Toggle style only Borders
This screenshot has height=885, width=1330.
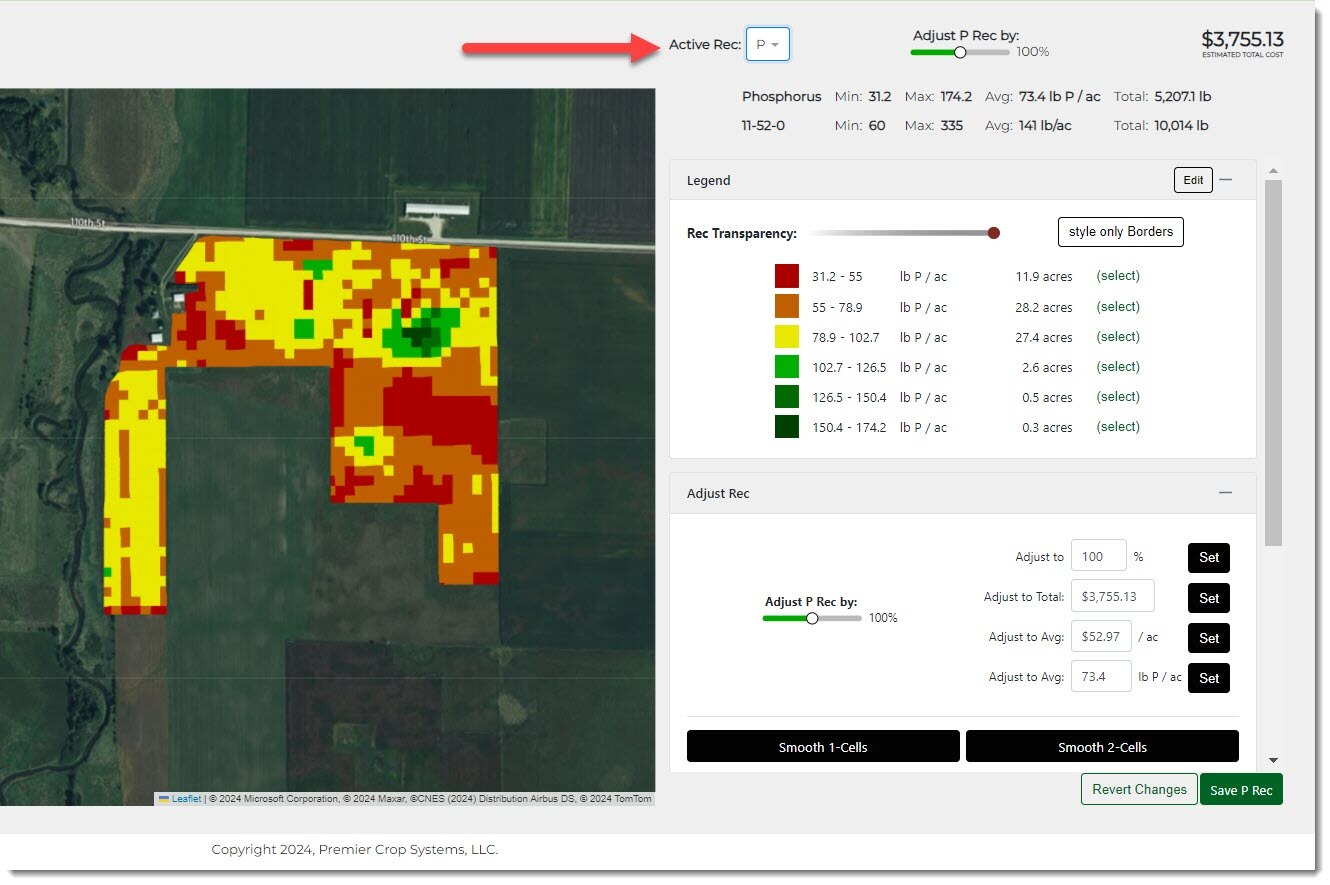tap(1120, 232)
